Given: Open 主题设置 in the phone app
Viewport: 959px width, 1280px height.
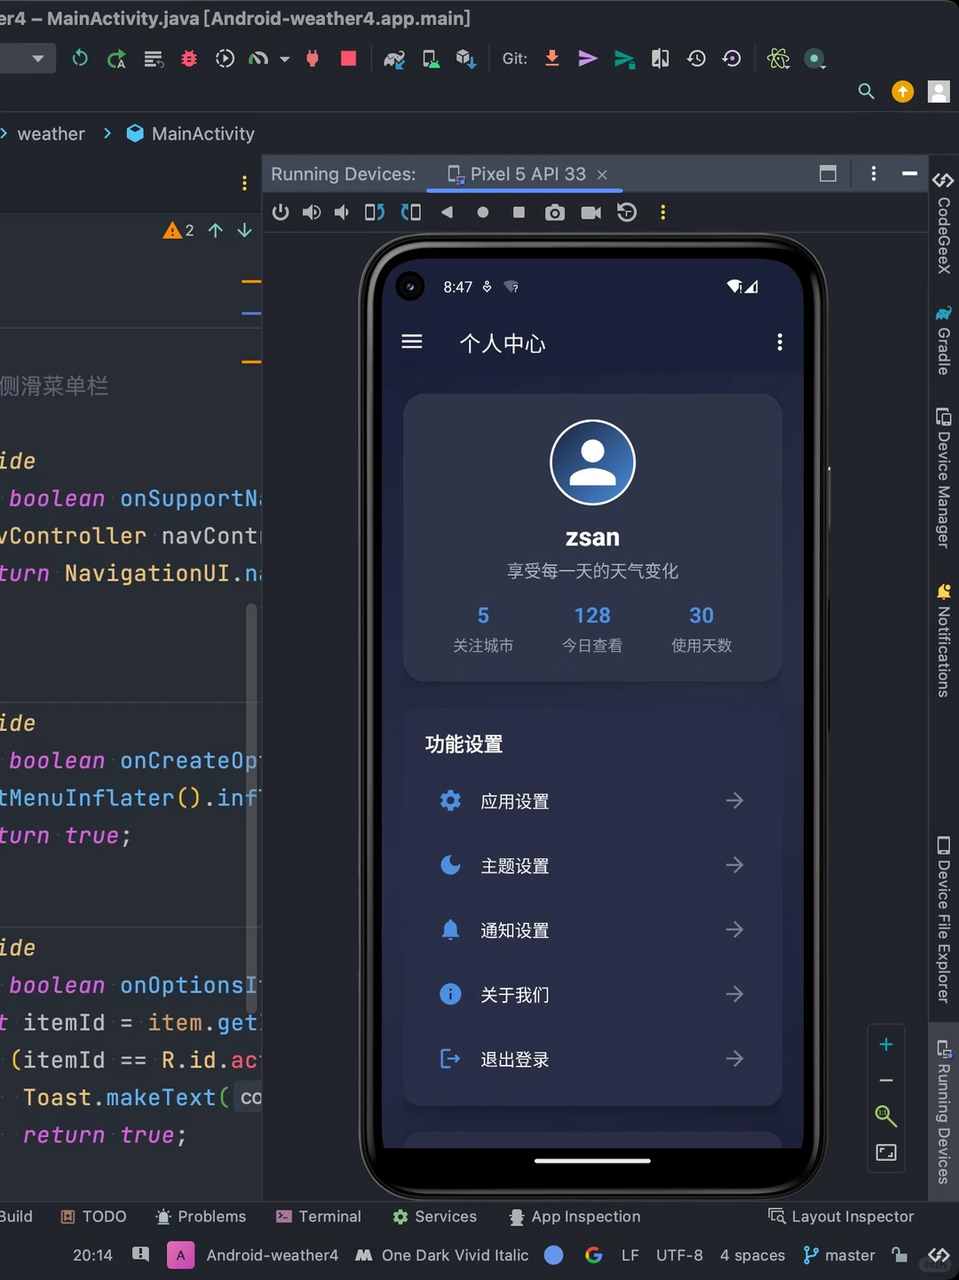Looking at the screenshot, I should (x=592, y=866).
